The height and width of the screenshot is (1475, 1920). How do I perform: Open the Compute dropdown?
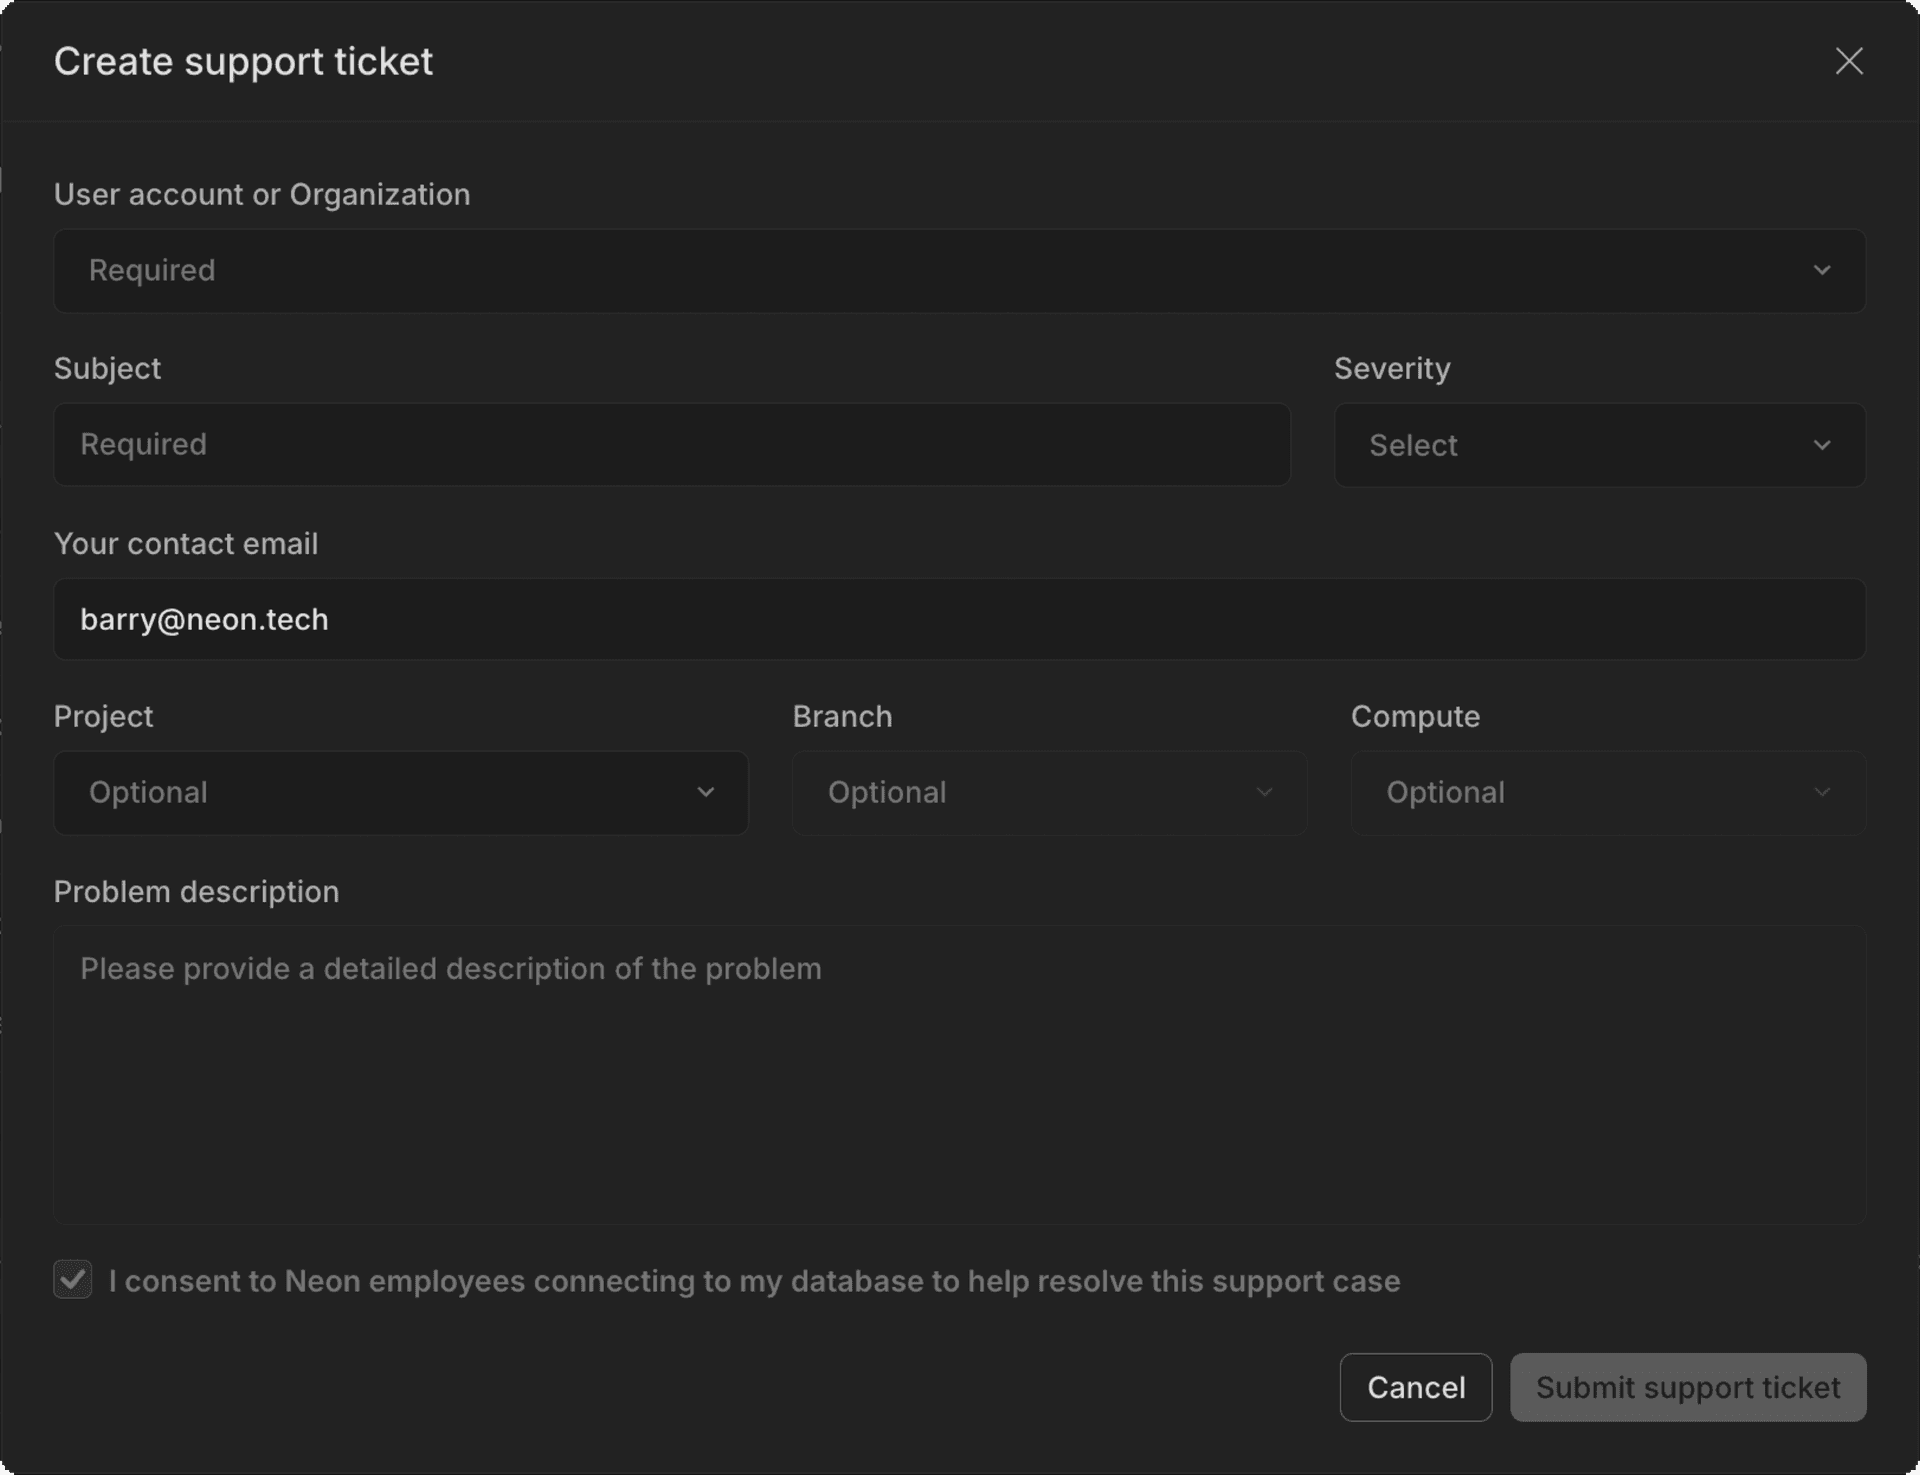[1606, 792]
